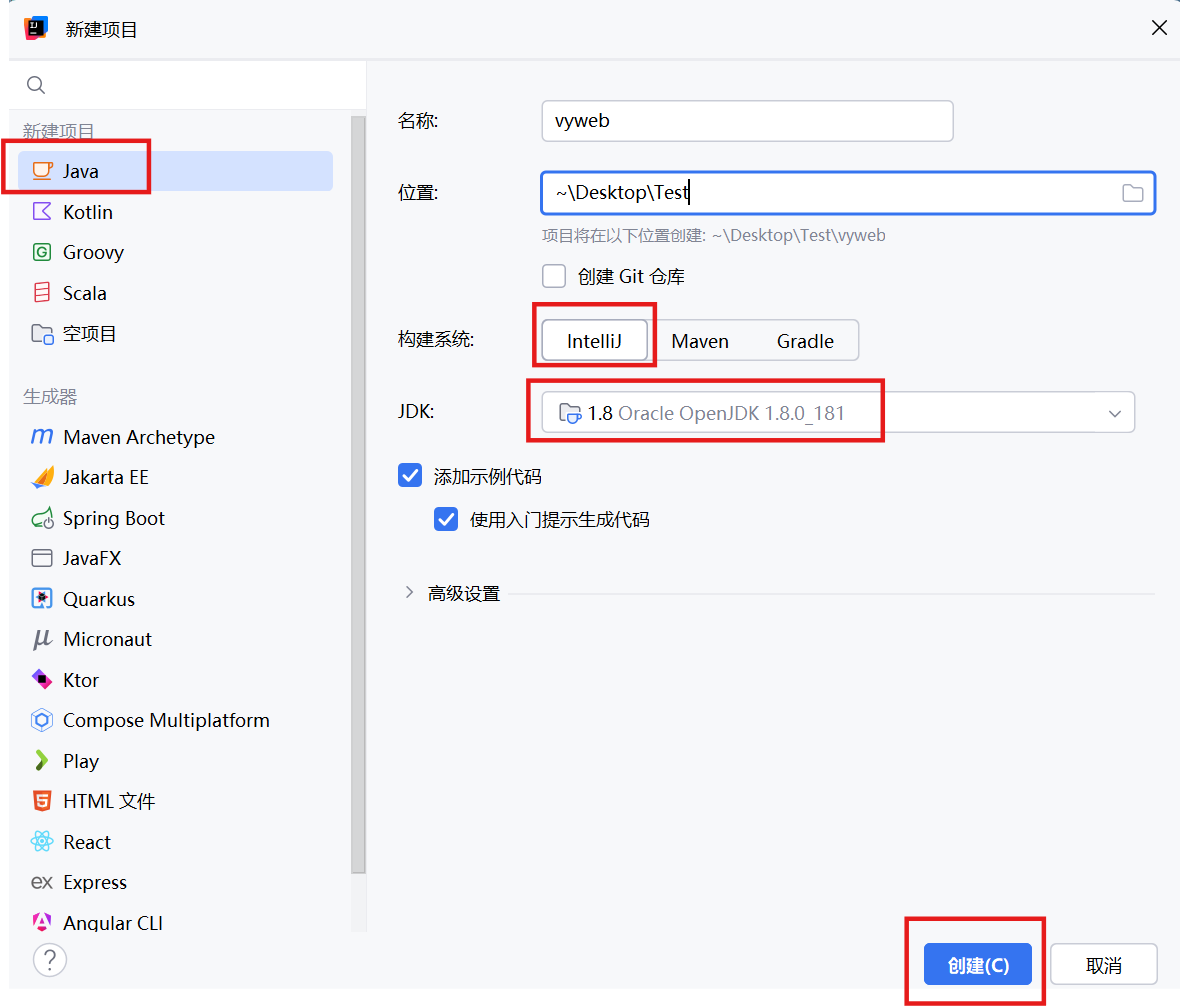
Task: Click the Maven Archetype icon
Action: [x=42, y=437]
